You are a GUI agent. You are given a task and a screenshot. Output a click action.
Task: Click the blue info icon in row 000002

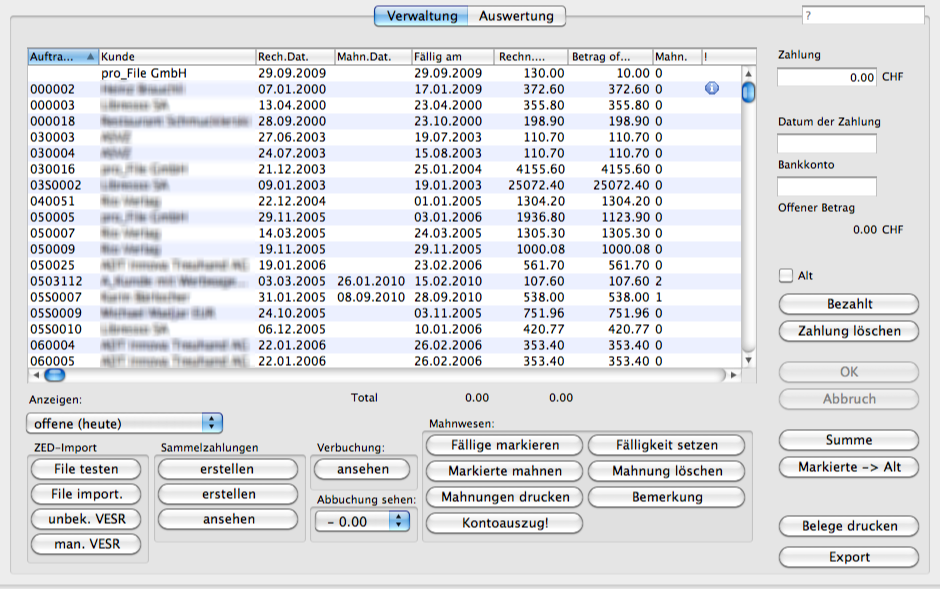point(712,89)
